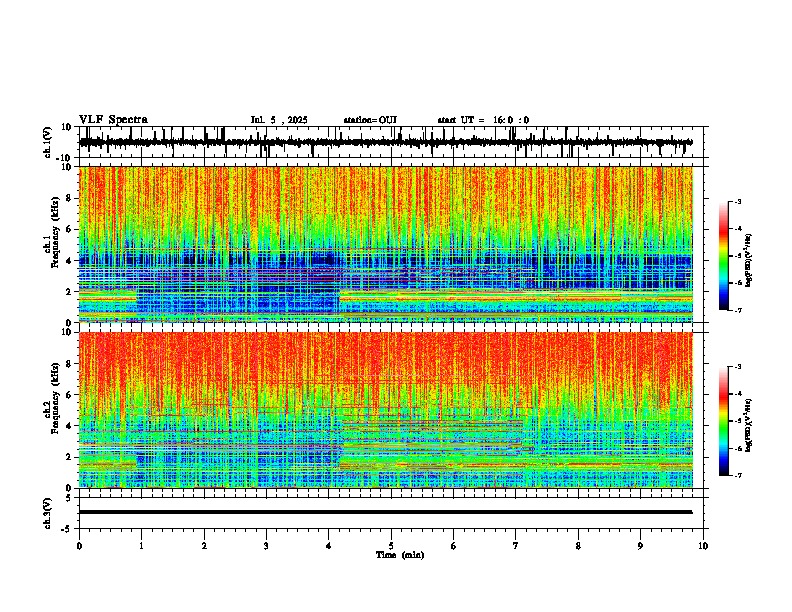Click the '5' tick on ch.3(V) axis
Image resolution: width=792 pixels, height=612 pixels.
tap(69, 498)
